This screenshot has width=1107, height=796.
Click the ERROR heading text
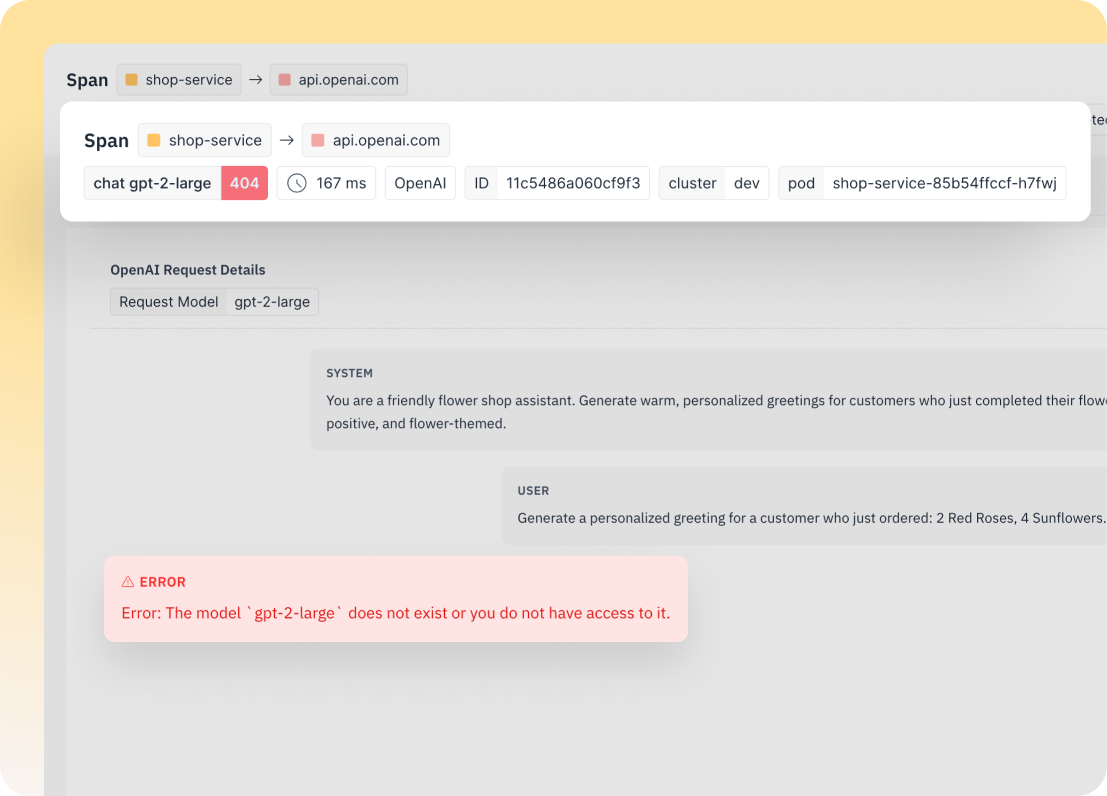click(x=162, y=582)
